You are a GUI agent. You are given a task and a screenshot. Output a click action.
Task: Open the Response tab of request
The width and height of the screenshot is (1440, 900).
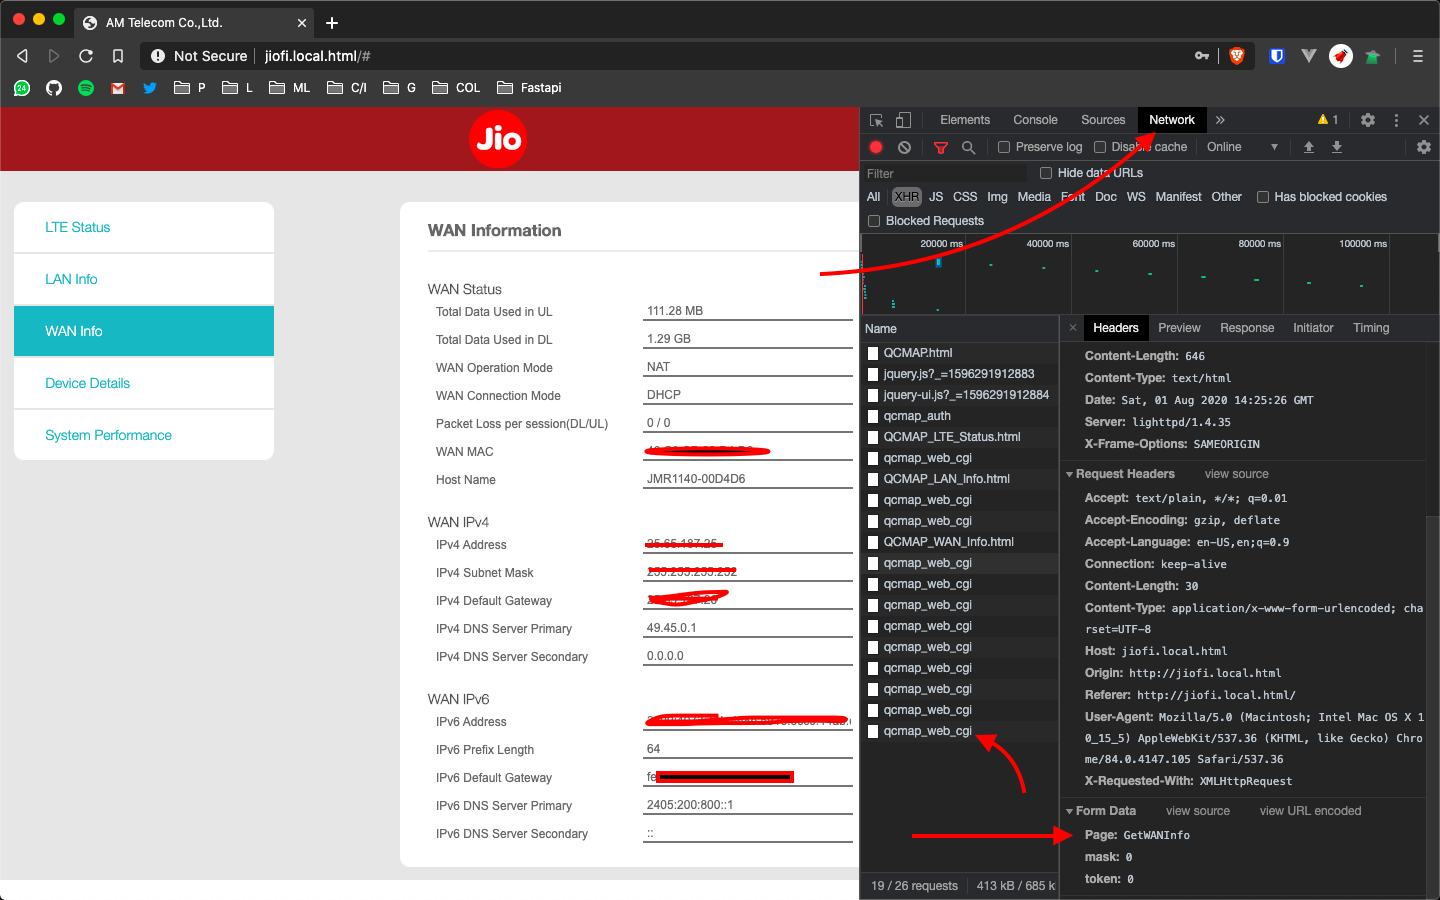1247,328
